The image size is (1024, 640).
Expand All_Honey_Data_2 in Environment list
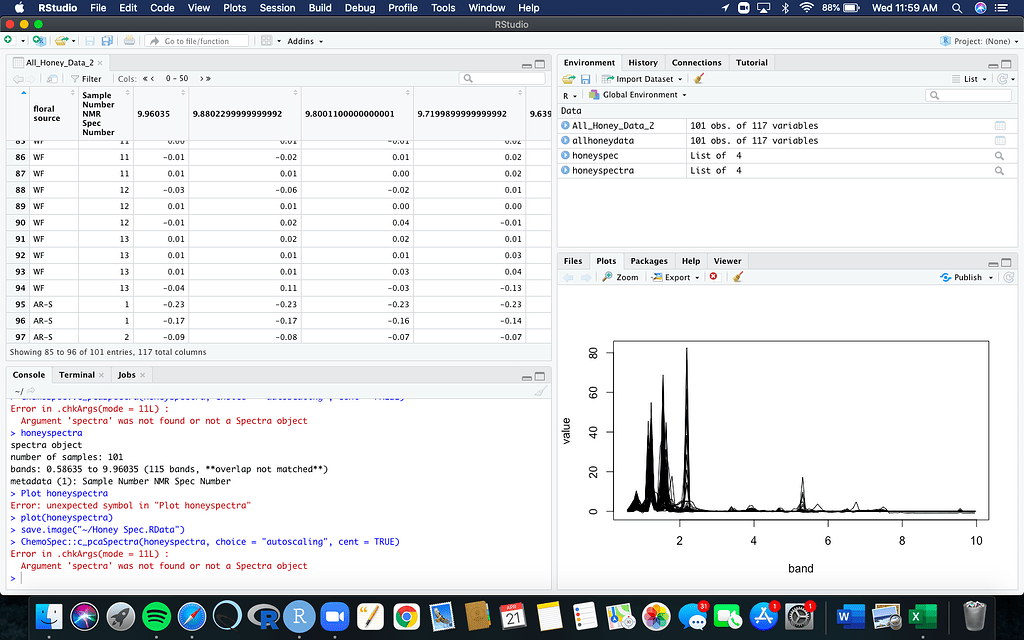(565, 125)
